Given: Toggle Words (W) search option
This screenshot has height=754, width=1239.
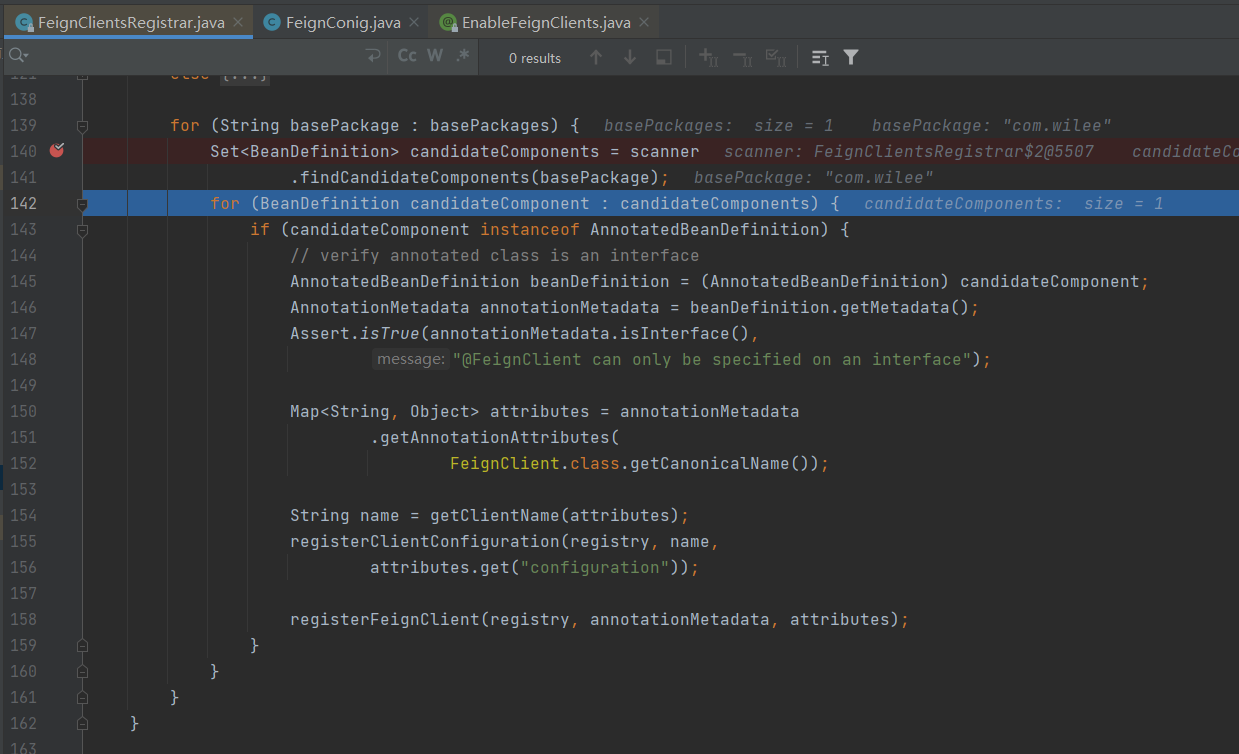Looking at the screenshot, I should 435,56.
